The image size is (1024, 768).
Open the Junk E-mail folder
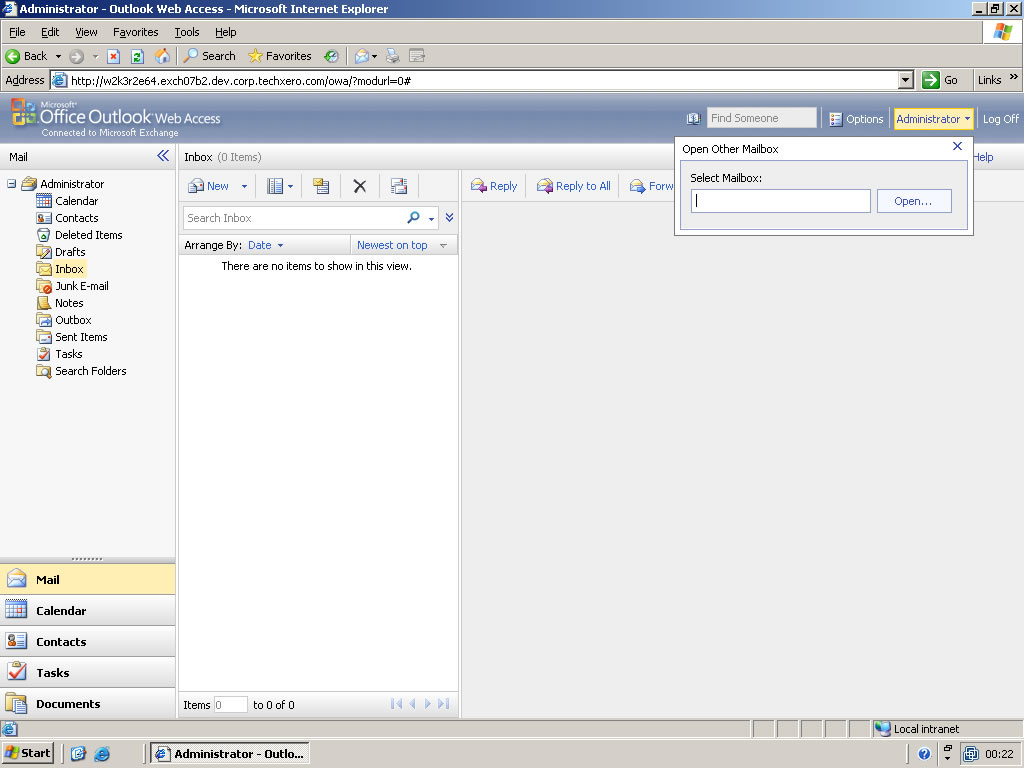[81, 286]
